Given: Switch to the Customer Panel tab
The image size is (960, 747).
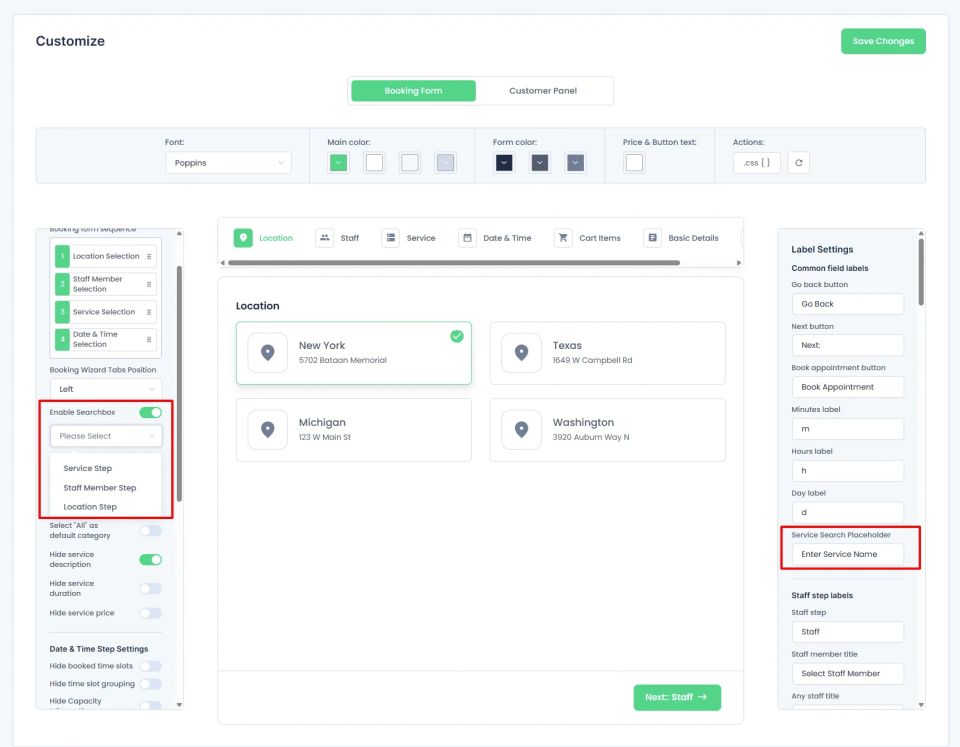Looking at the screenshot, I should pyautogui.click(x=543, y=91).
